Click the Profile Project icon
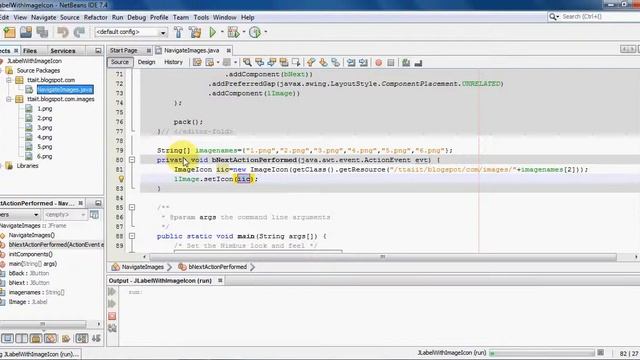 [x=255, y=32]
